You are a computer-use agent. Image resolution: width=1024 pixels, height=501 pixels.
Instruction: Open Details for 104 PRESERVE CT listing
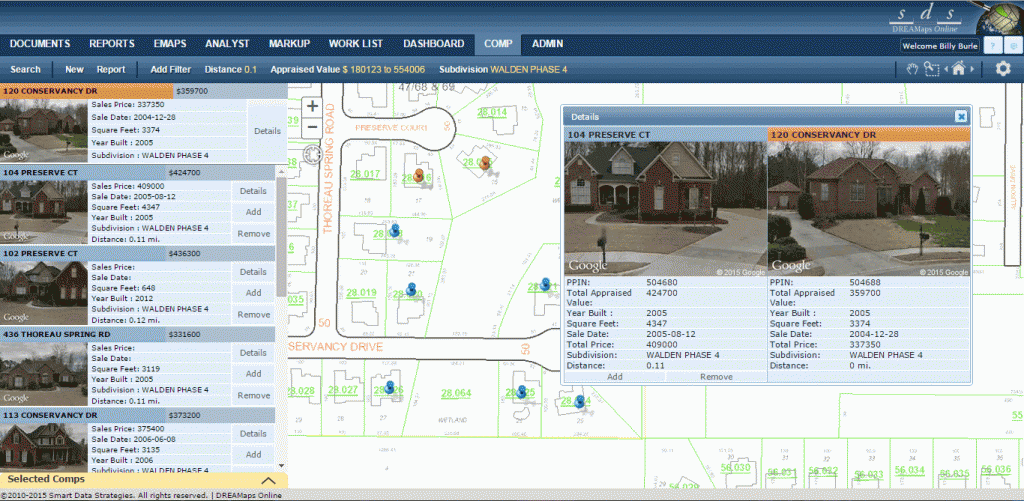pos(253,191)
